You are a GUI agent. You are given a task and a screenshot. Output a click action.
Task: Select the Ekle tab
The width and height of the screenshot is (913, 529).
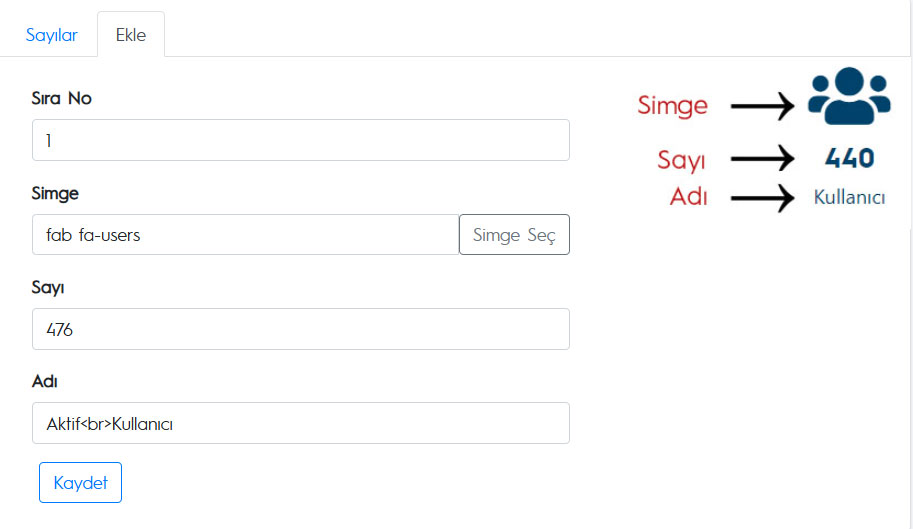pyautogui.click(x=131, y=35)
